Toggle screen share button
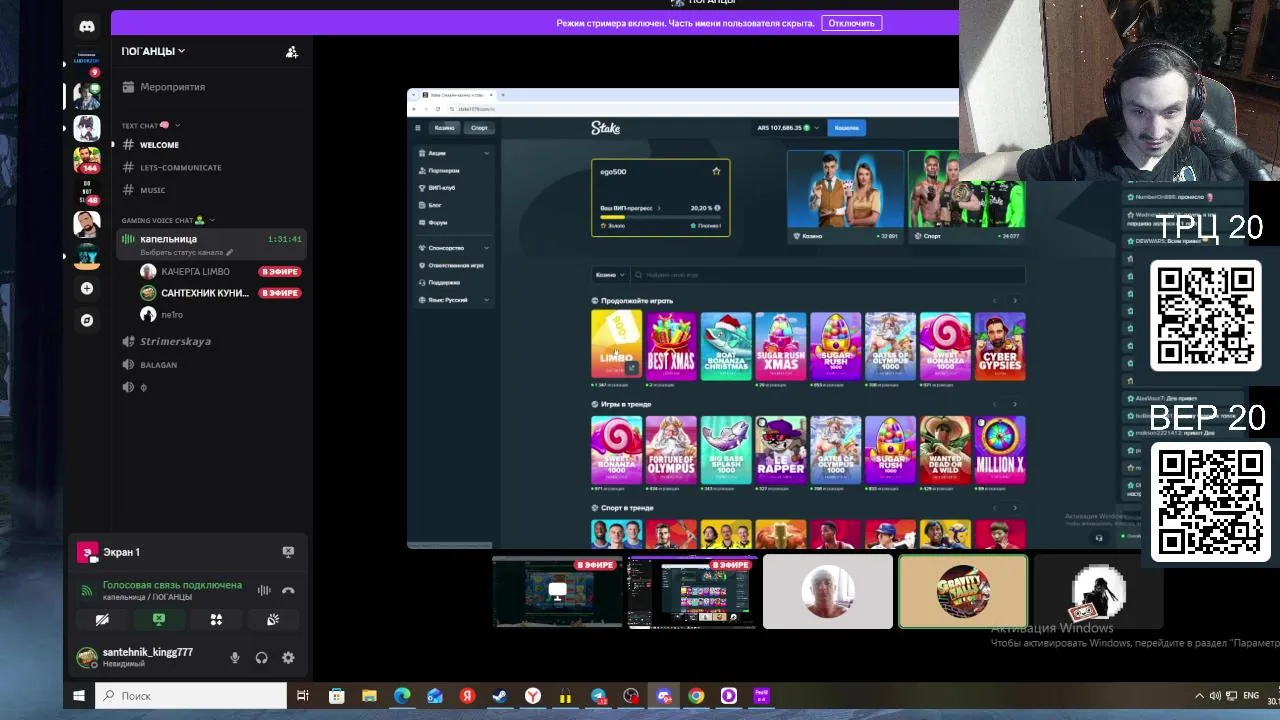1280x720 pixels. [159, 620]
